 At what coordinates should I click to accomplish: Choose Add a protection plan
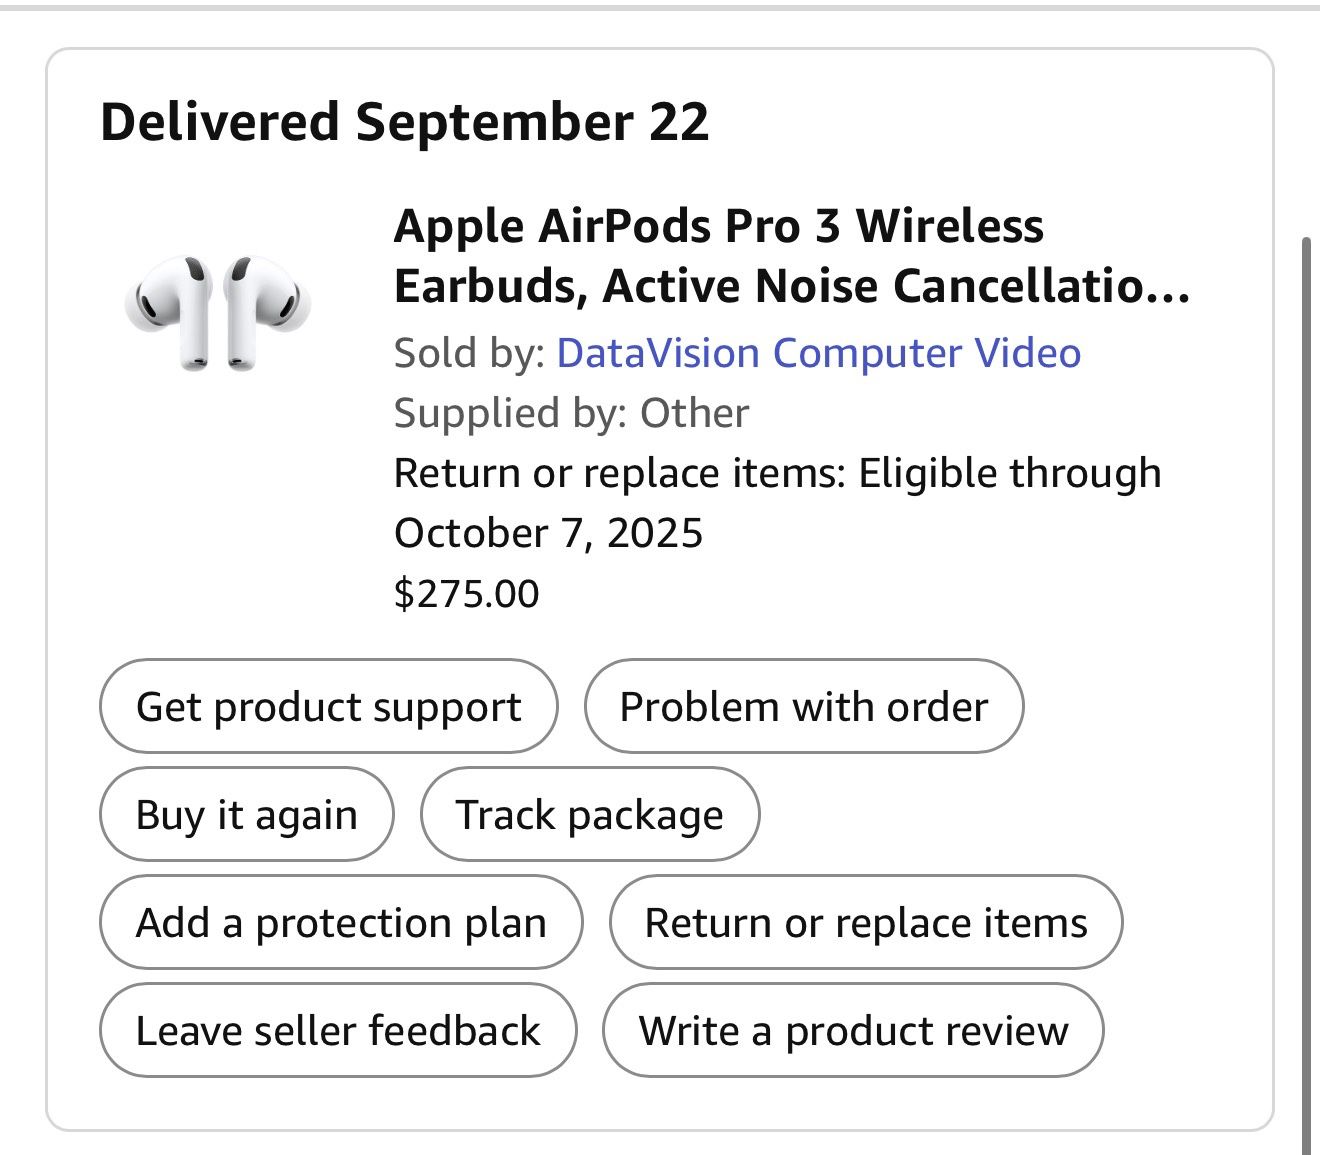341,923
